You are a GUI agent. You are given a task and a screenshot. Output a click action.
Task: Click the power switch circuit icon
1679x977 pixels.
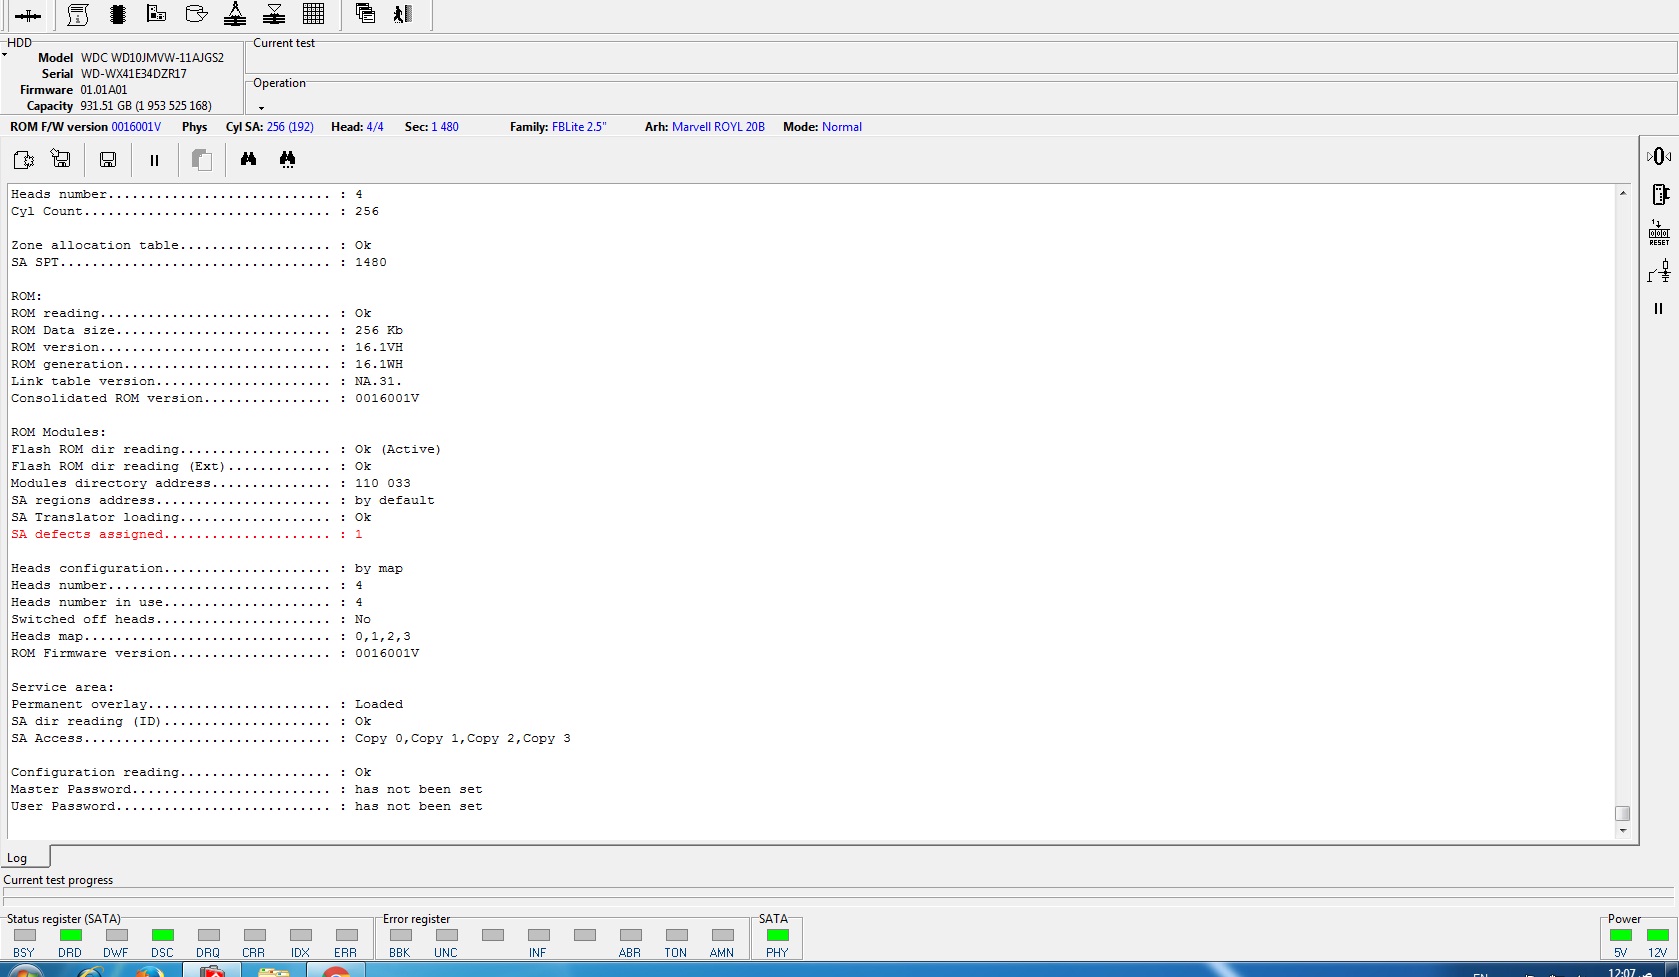pyautogui.click(x=1659, y=271)
